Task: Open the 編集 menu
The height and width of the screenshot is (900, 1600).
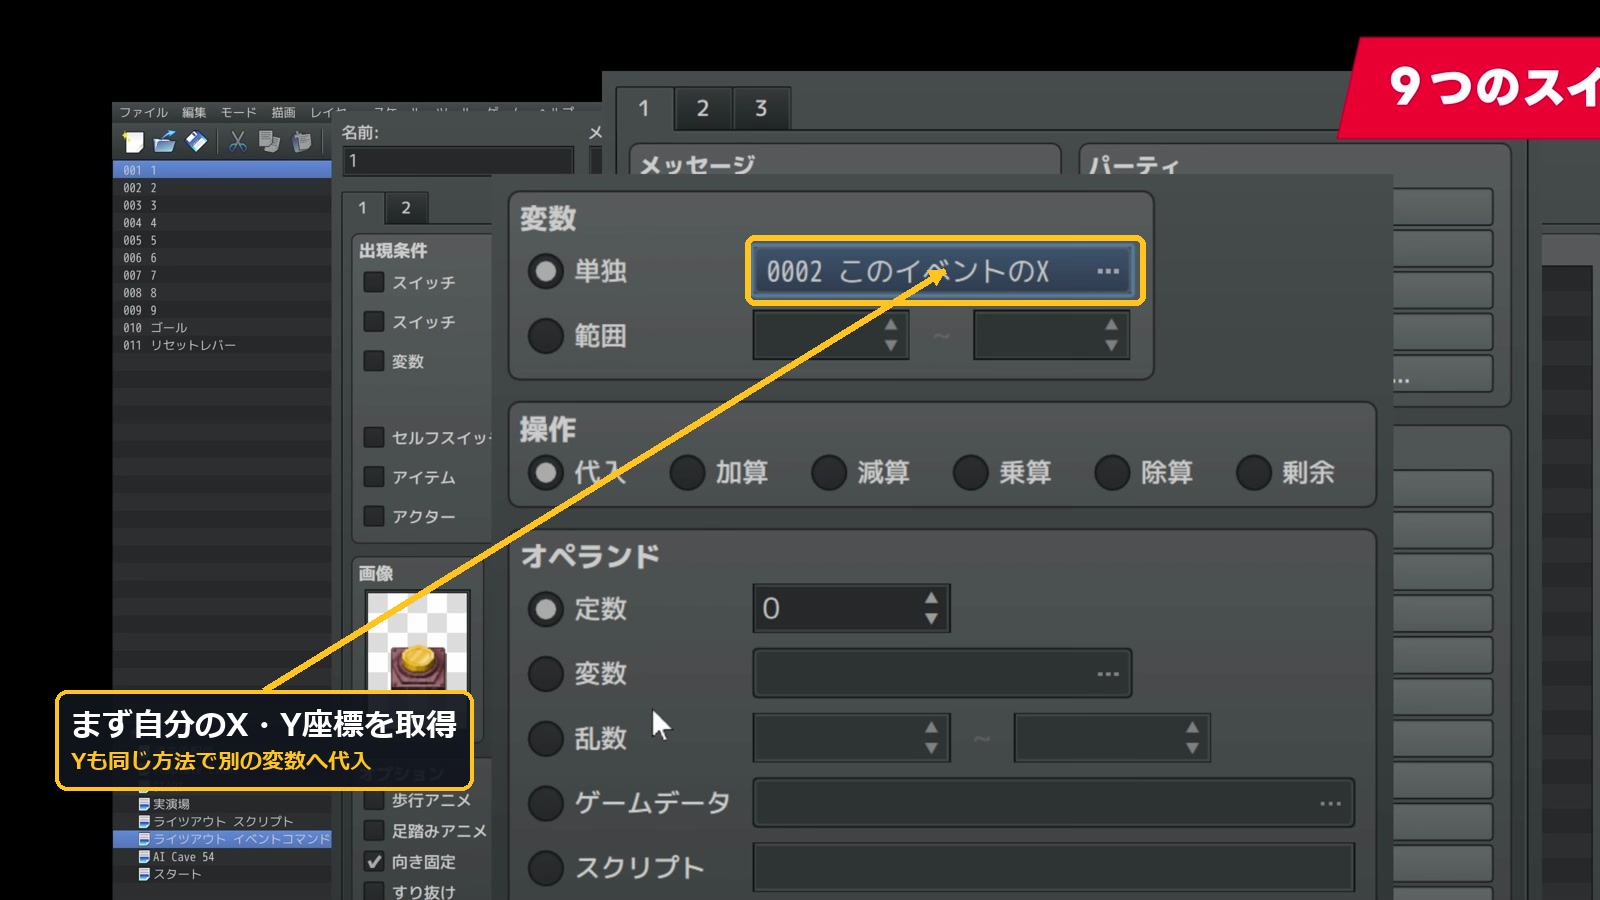Action: coord(194,112)
